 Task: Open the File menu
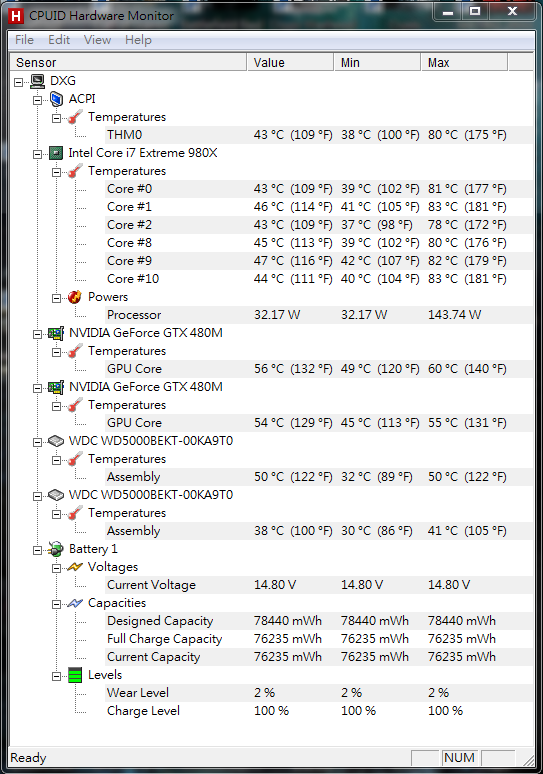tap(24, 40)
